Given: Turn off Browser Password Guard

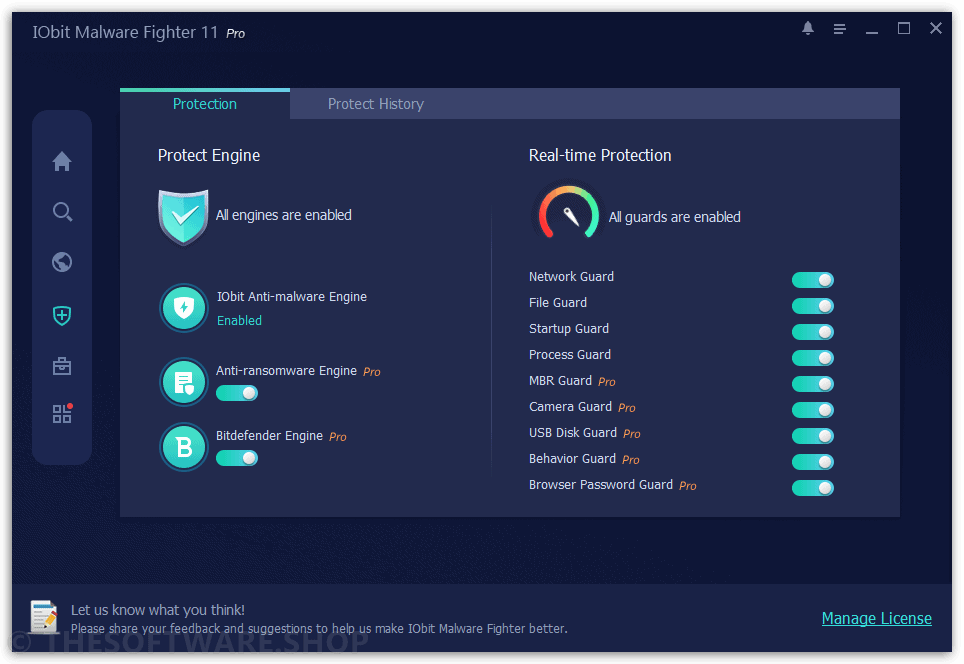Looking at the screenshot, I should (813, 488).
